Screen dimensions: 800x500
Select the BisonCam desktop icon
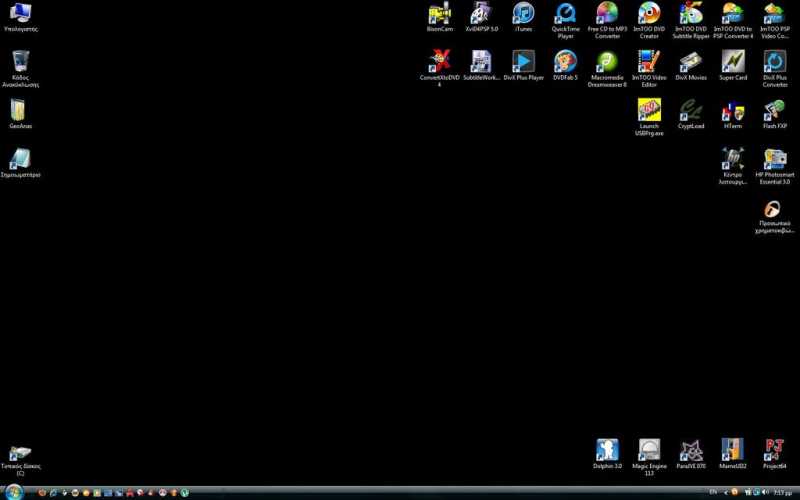pyautogui.click(x=439, y=14)
